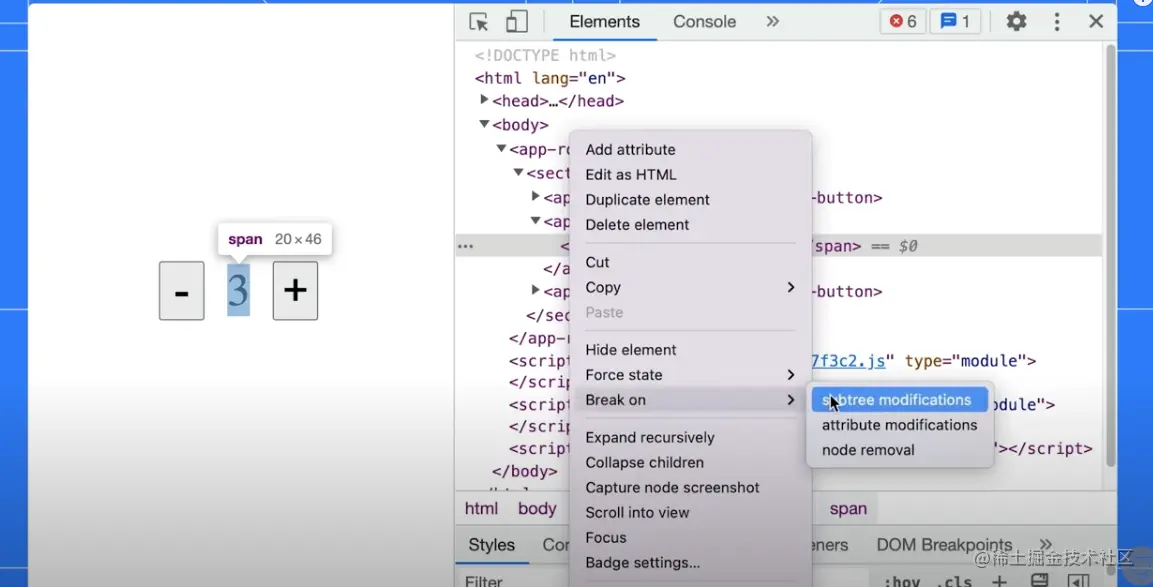Click html in the breadcrumb bar
The width and height of the screenshot is (1153, 587).
tap(481, 509)
